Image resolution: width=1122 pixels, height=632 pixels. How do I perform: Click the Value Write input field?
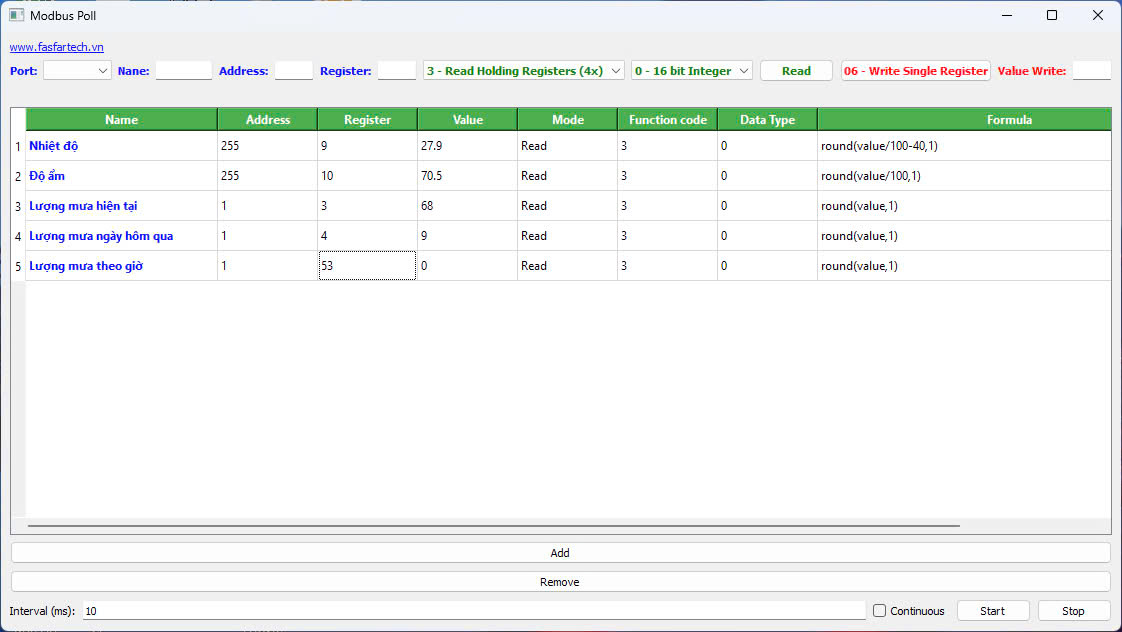(1091, 71)
